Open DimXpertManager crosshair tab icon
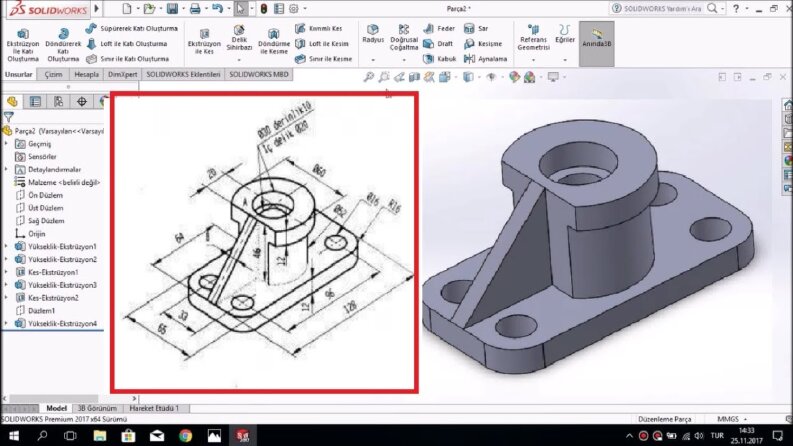Image resolution: width=793 pixels, height=446 pixels. click(x=81, y=102)
